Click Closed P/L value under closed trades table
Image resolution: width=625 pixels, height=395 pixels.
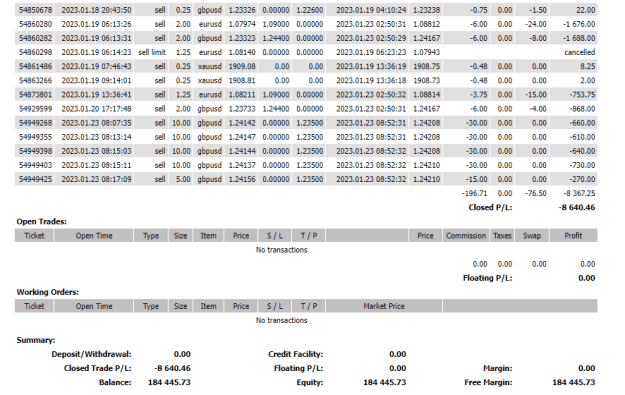577,207
